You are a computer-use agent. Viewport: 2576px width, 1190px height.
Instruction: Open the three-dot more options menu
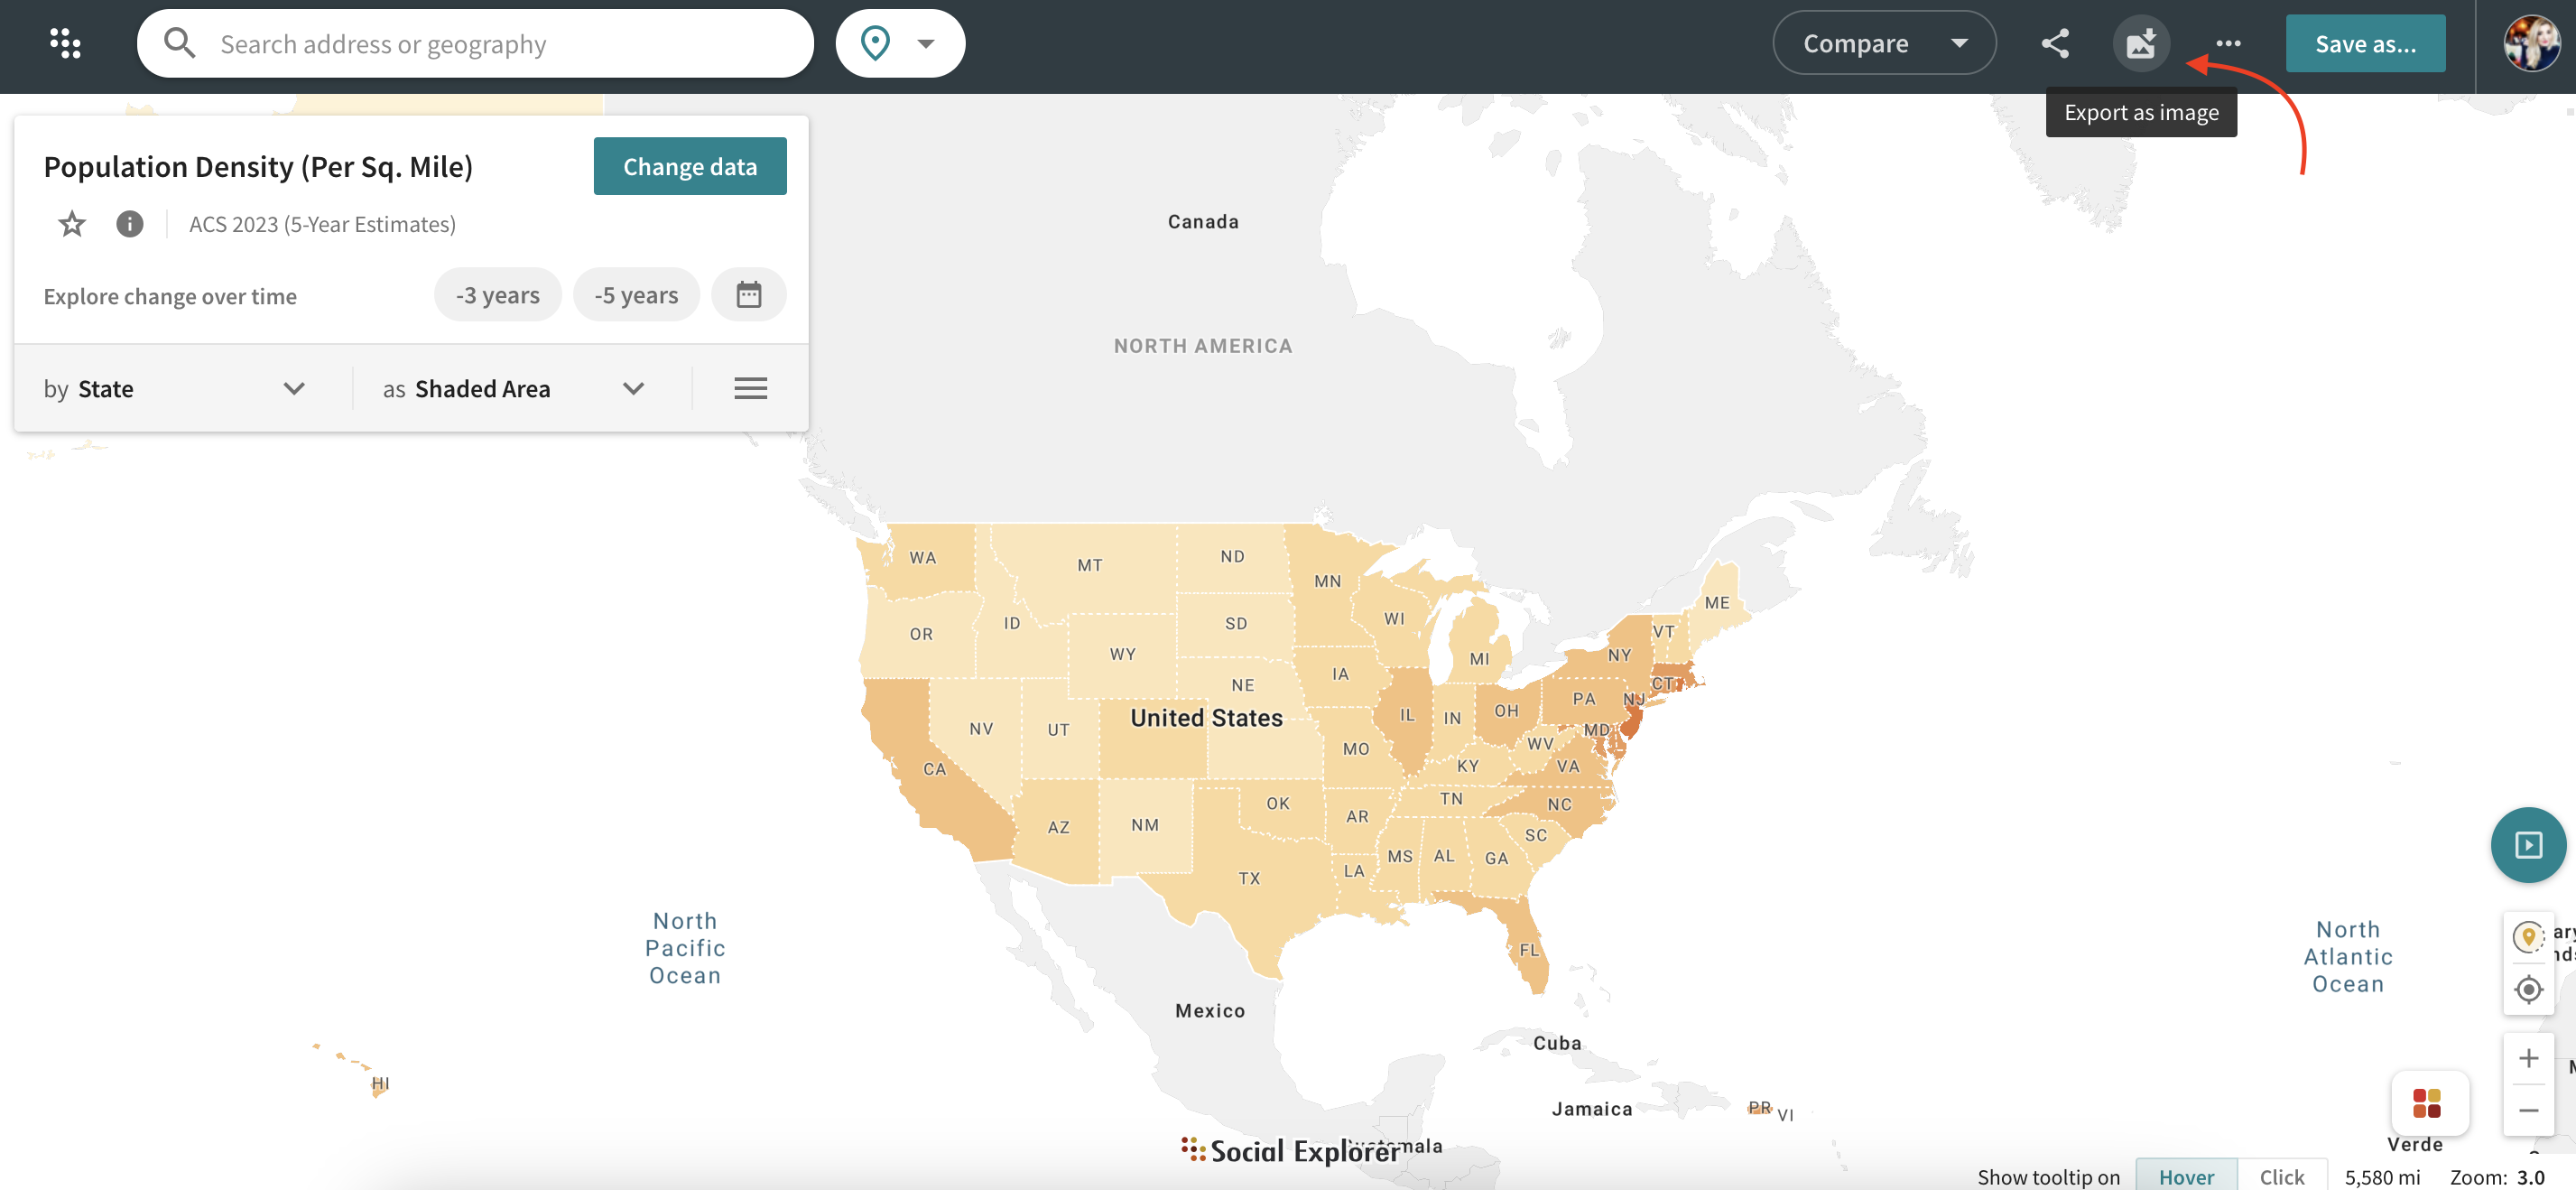(x=2227, y=43)
